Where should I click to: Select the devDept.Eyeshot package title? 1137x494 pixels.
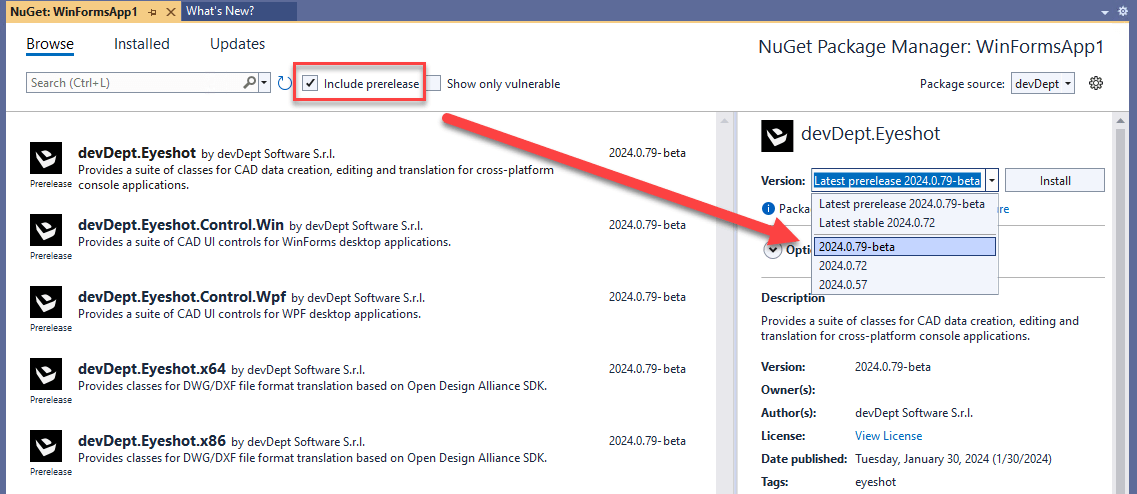[x=137, y=153]
